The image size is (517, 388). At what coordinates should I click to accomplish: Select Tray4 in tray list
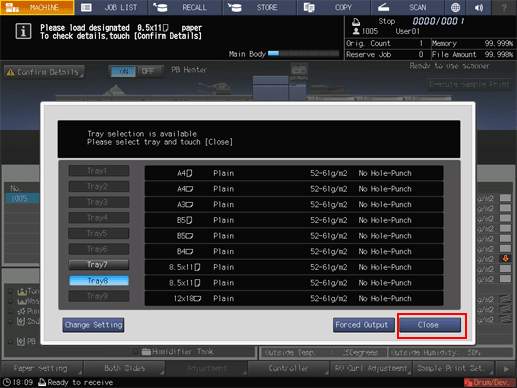tap(99, 218)
